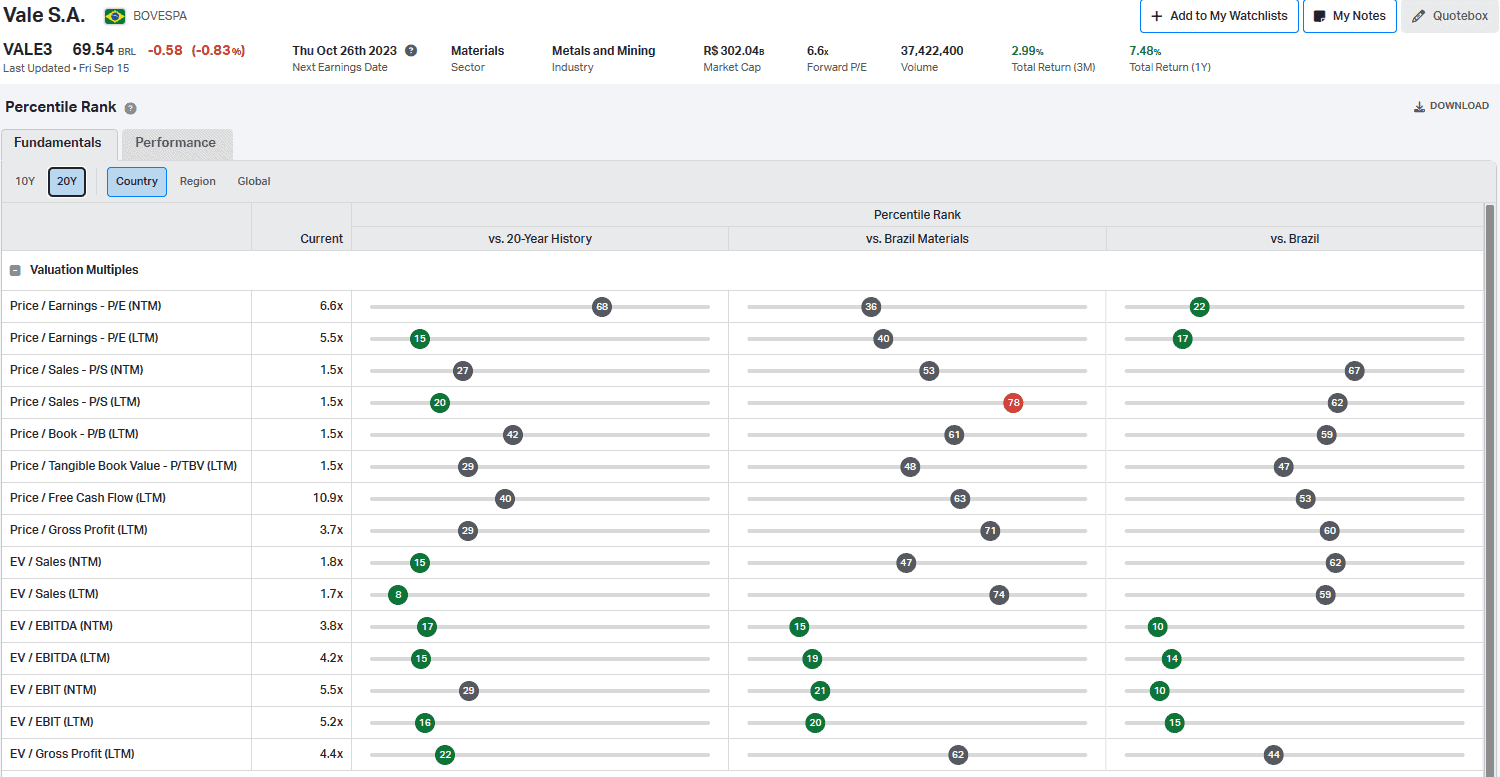Select the Global comparison scope
The height and width of the screenshot is (777, 1500).
coord(254,181)
